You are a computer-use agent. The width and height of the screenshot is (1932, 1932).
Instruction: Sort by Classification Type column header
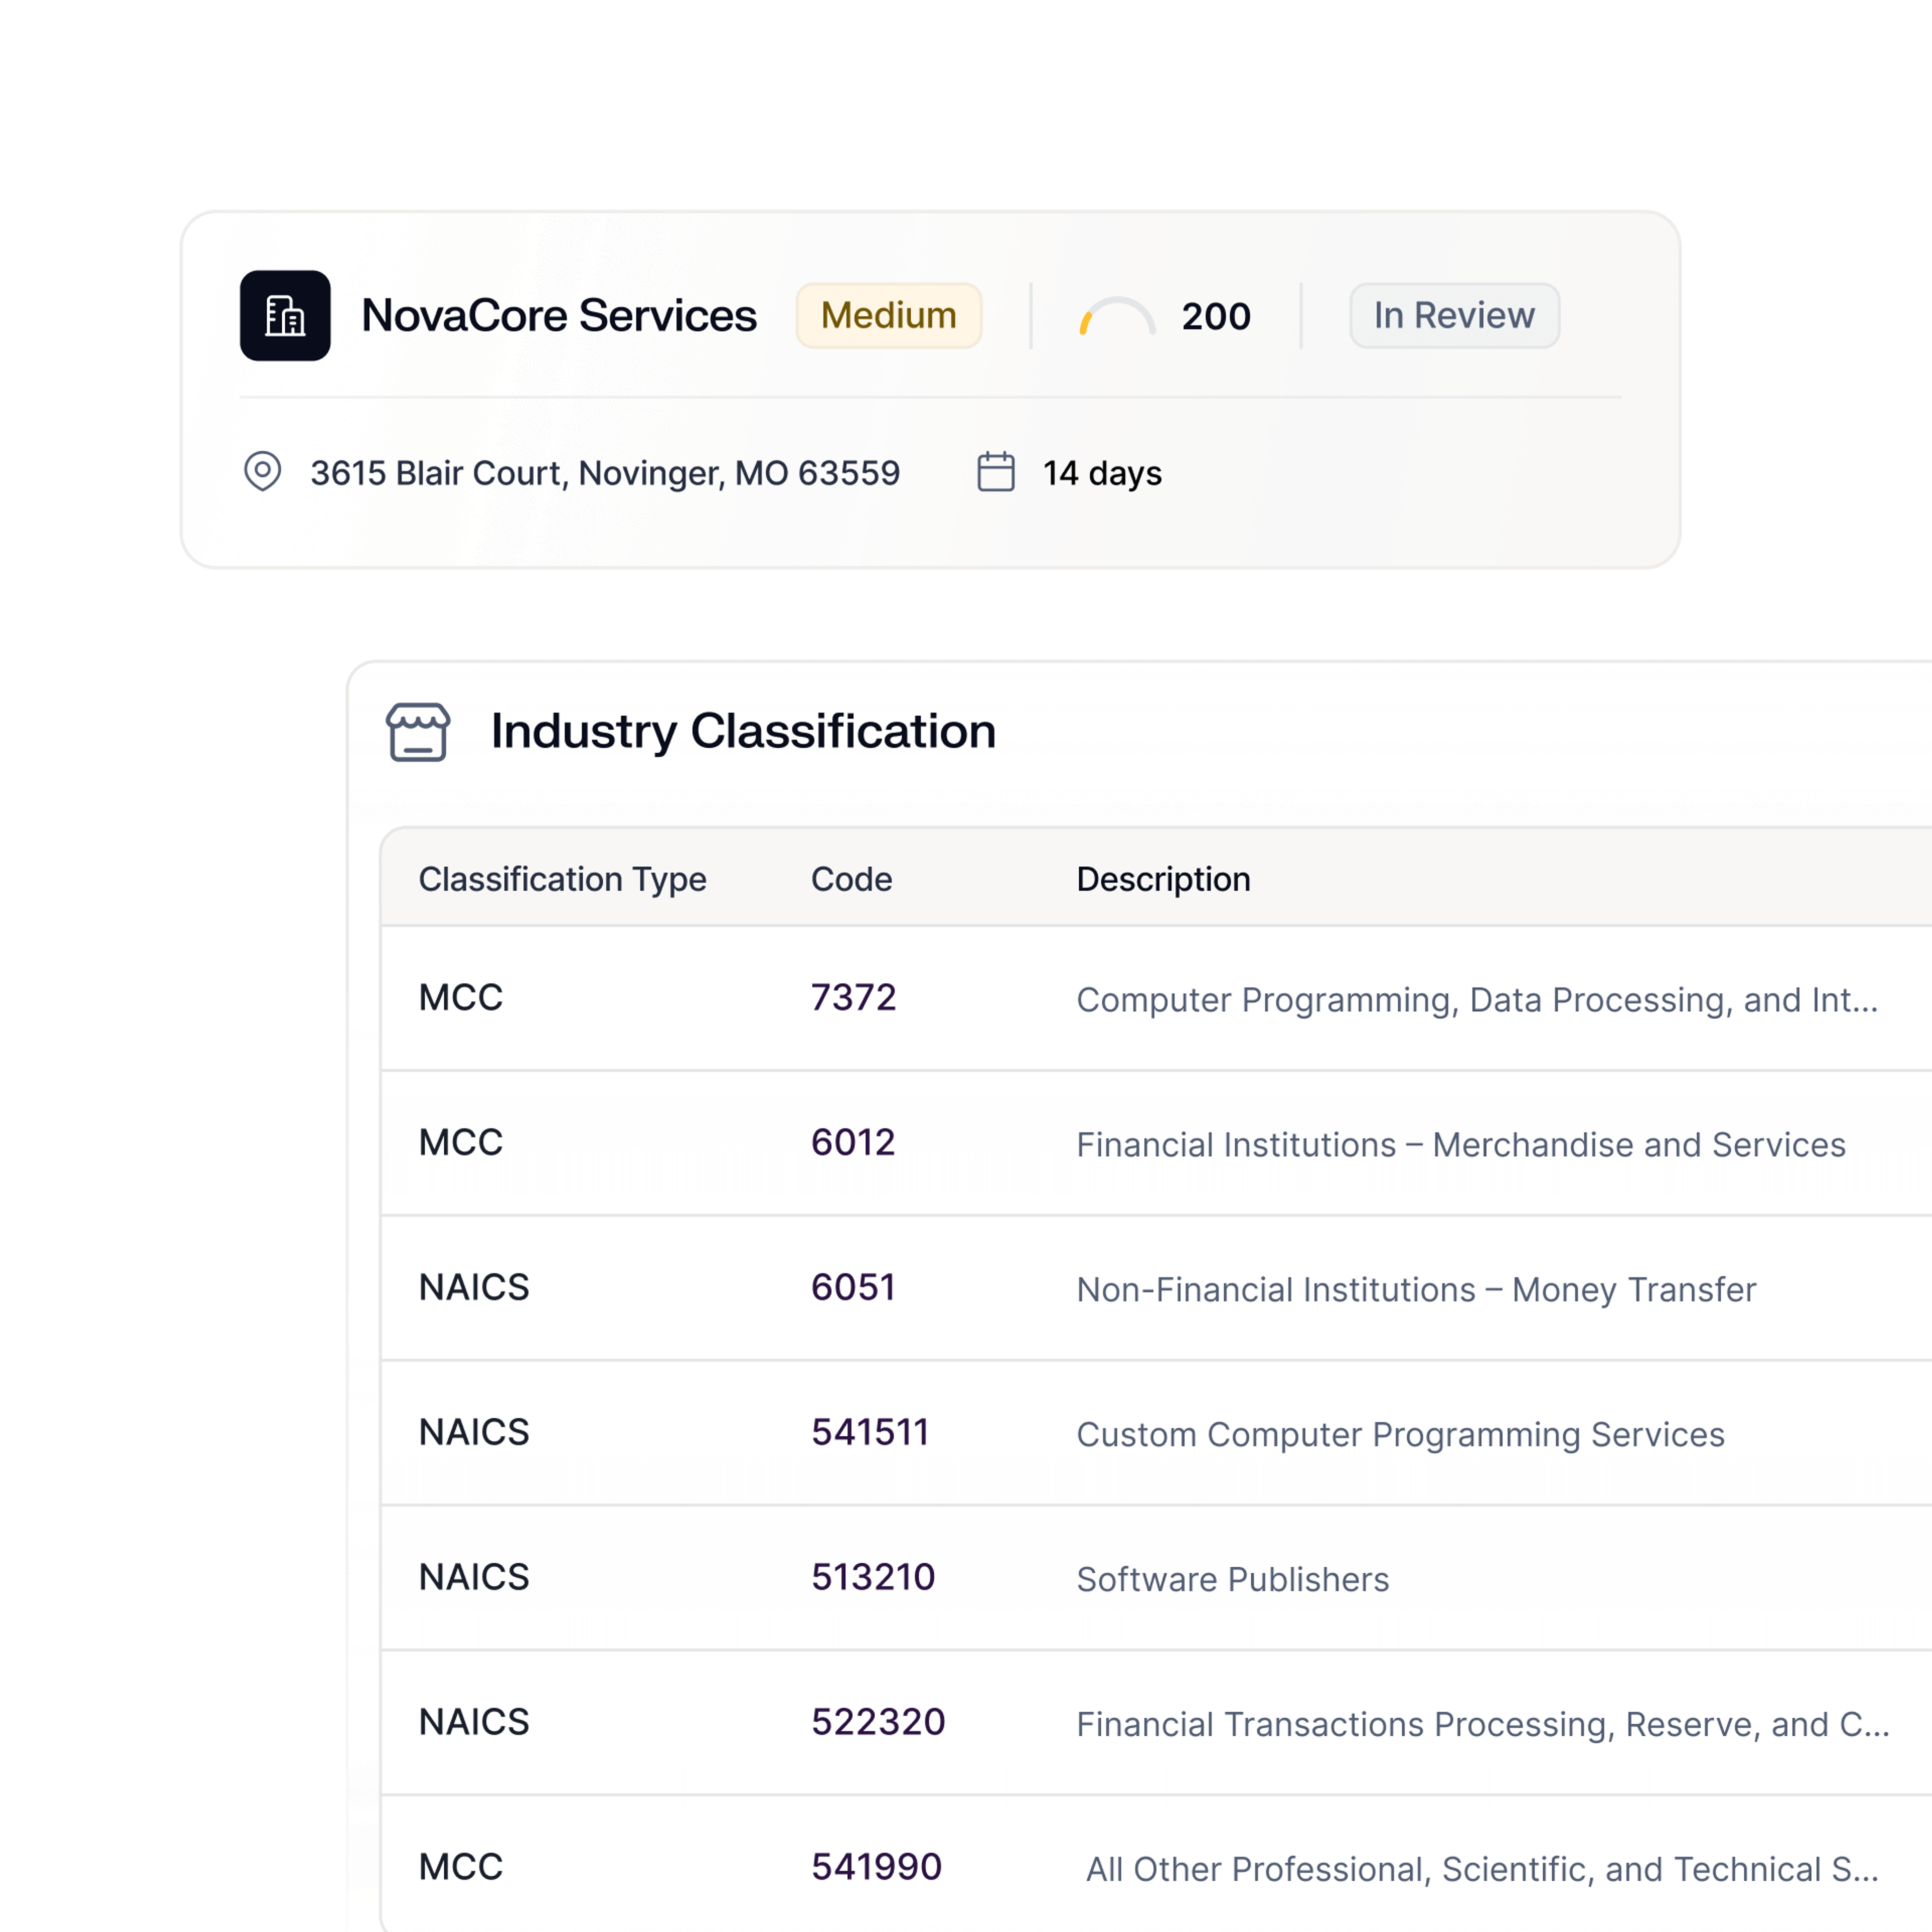(x=562, y=879)
